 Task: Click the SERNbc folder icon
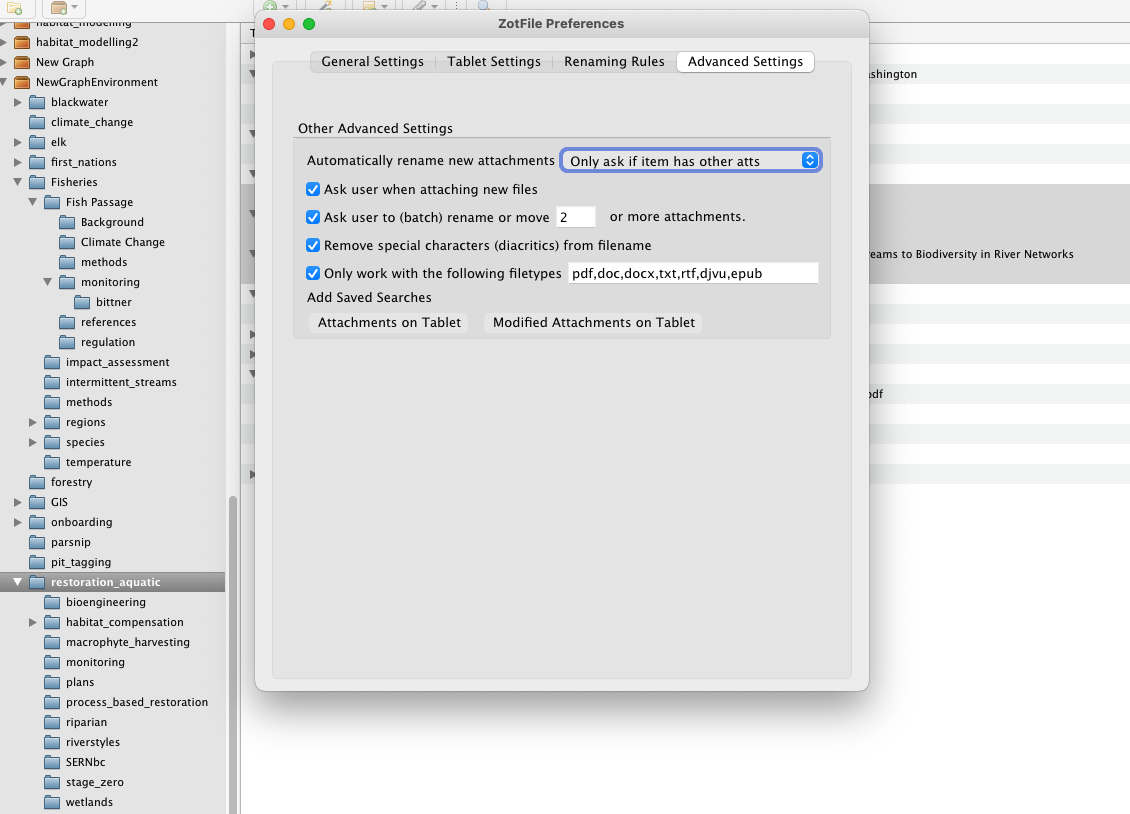(x=52, y=762)
